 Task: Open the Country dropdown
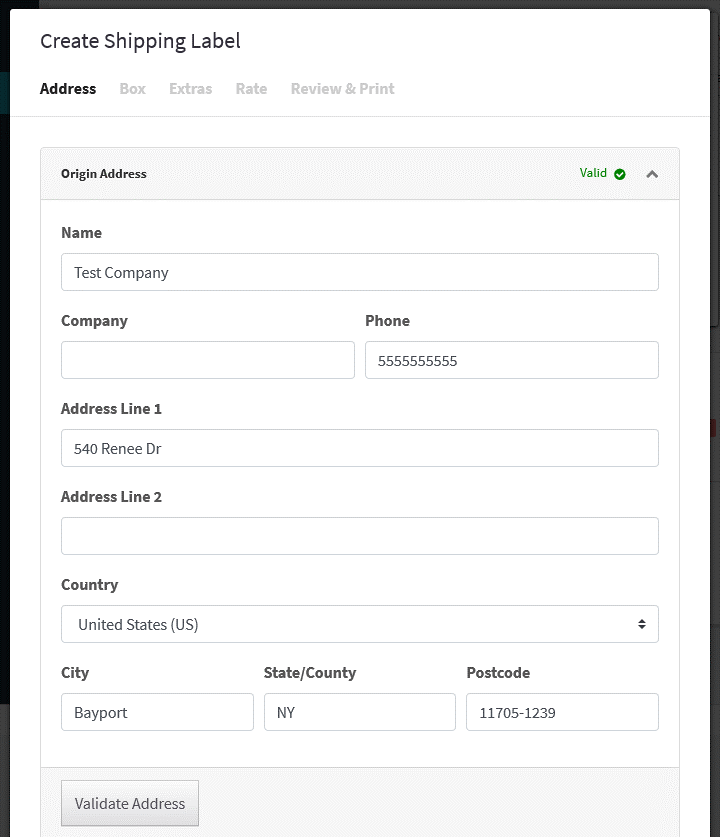[x=360, y=624]
